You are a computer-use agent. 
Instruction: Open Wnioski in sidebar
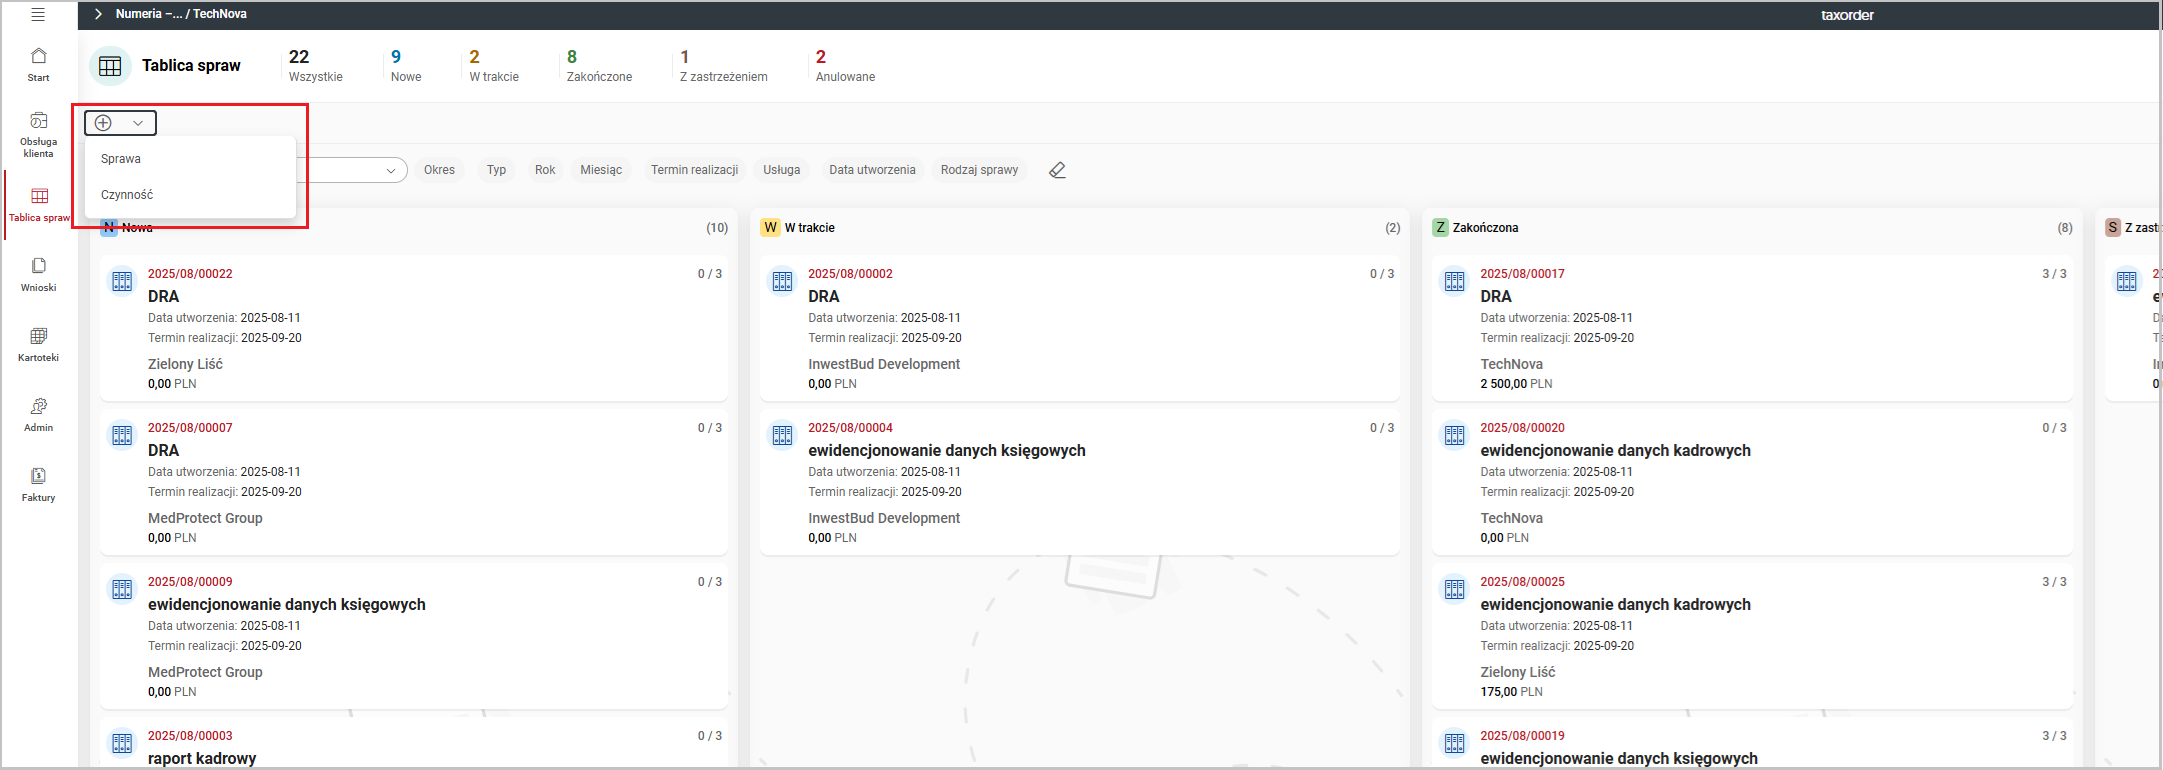(x=38, y=274)
